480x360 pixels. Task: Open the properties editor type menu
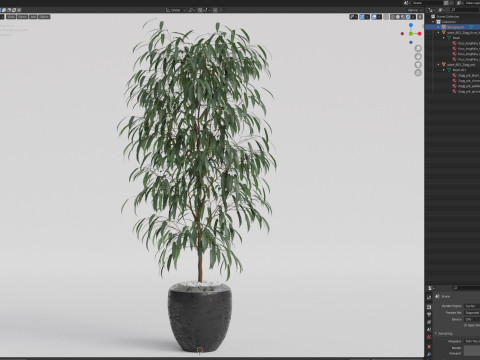coord(431,288)
